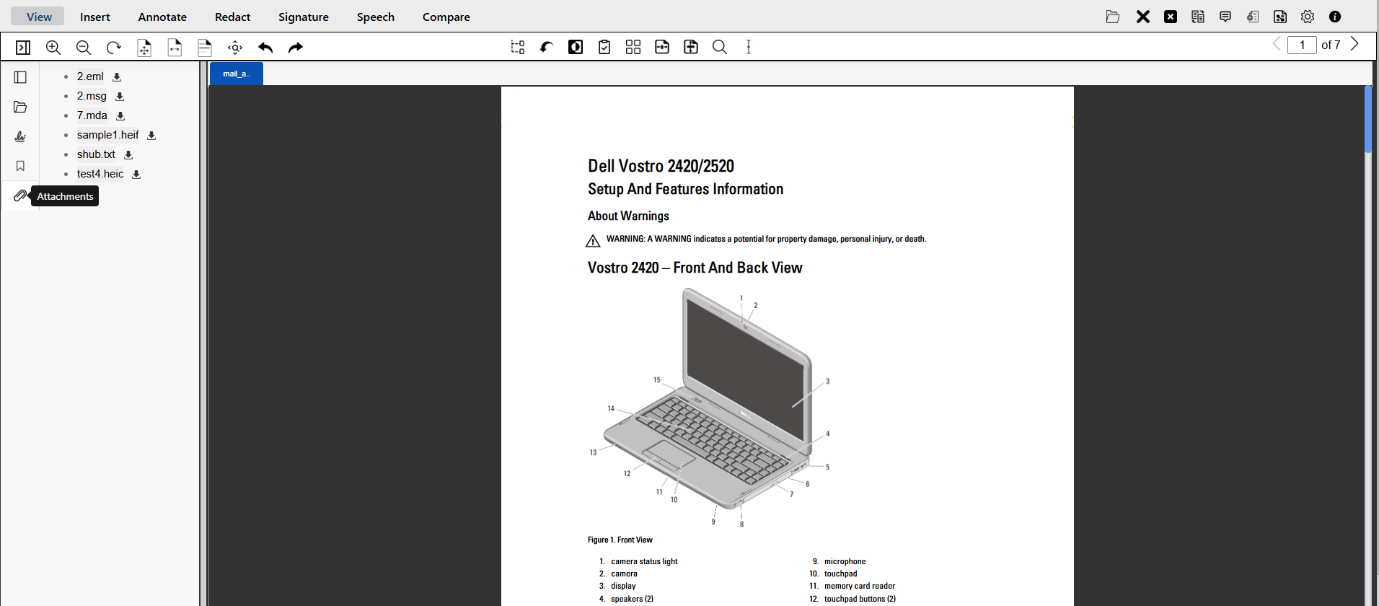Select the actual size page icon
The width and height of the screenshot is (1379, 606).
pos(205,47)
